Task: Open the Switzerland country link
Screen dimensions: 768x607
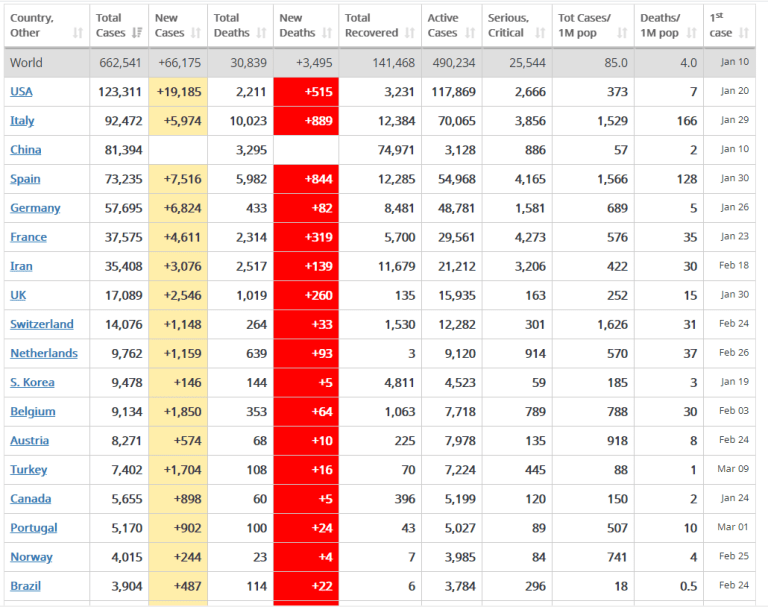Action: (x=42, y=324)
